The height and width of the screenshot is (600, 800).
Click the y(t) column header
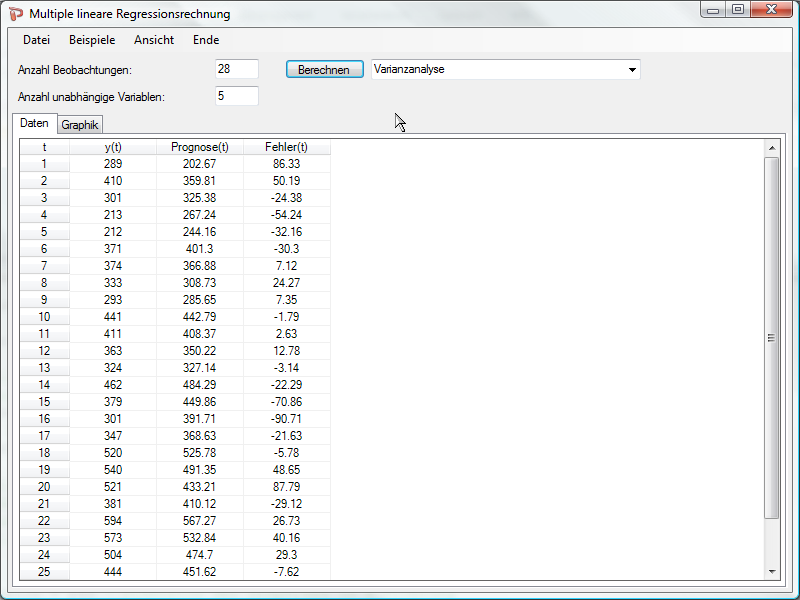(x=112, y=147)
